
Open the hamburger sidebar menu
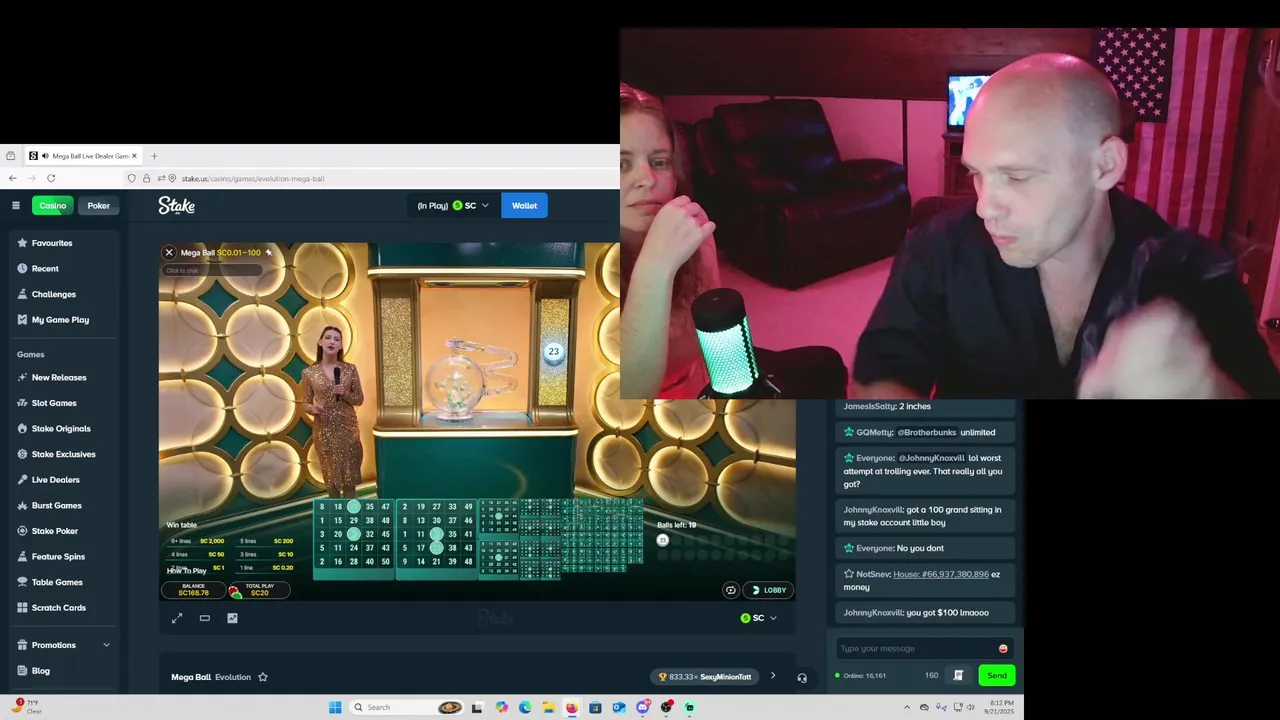click(x=16, y=205)
